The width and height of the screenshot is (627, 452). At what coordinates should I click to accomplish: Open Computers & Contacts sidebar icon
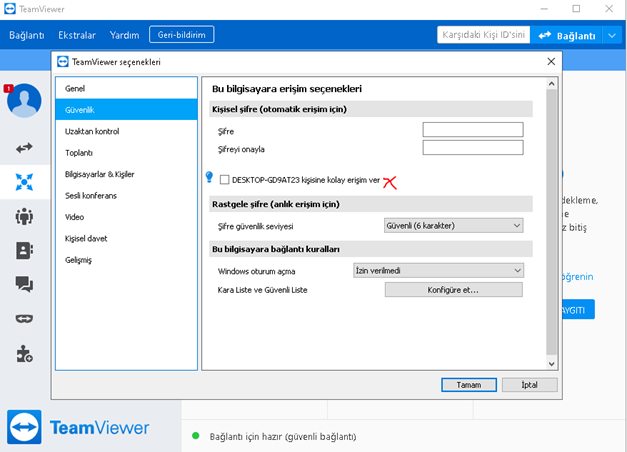[x=24, y=250]
